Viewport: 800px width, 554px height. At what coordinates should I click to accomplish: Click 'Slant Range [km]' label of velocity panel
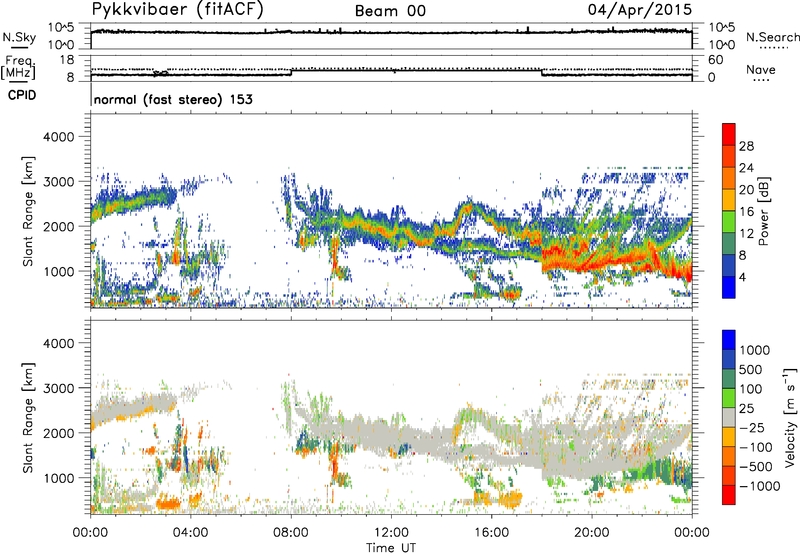[28, 417]
